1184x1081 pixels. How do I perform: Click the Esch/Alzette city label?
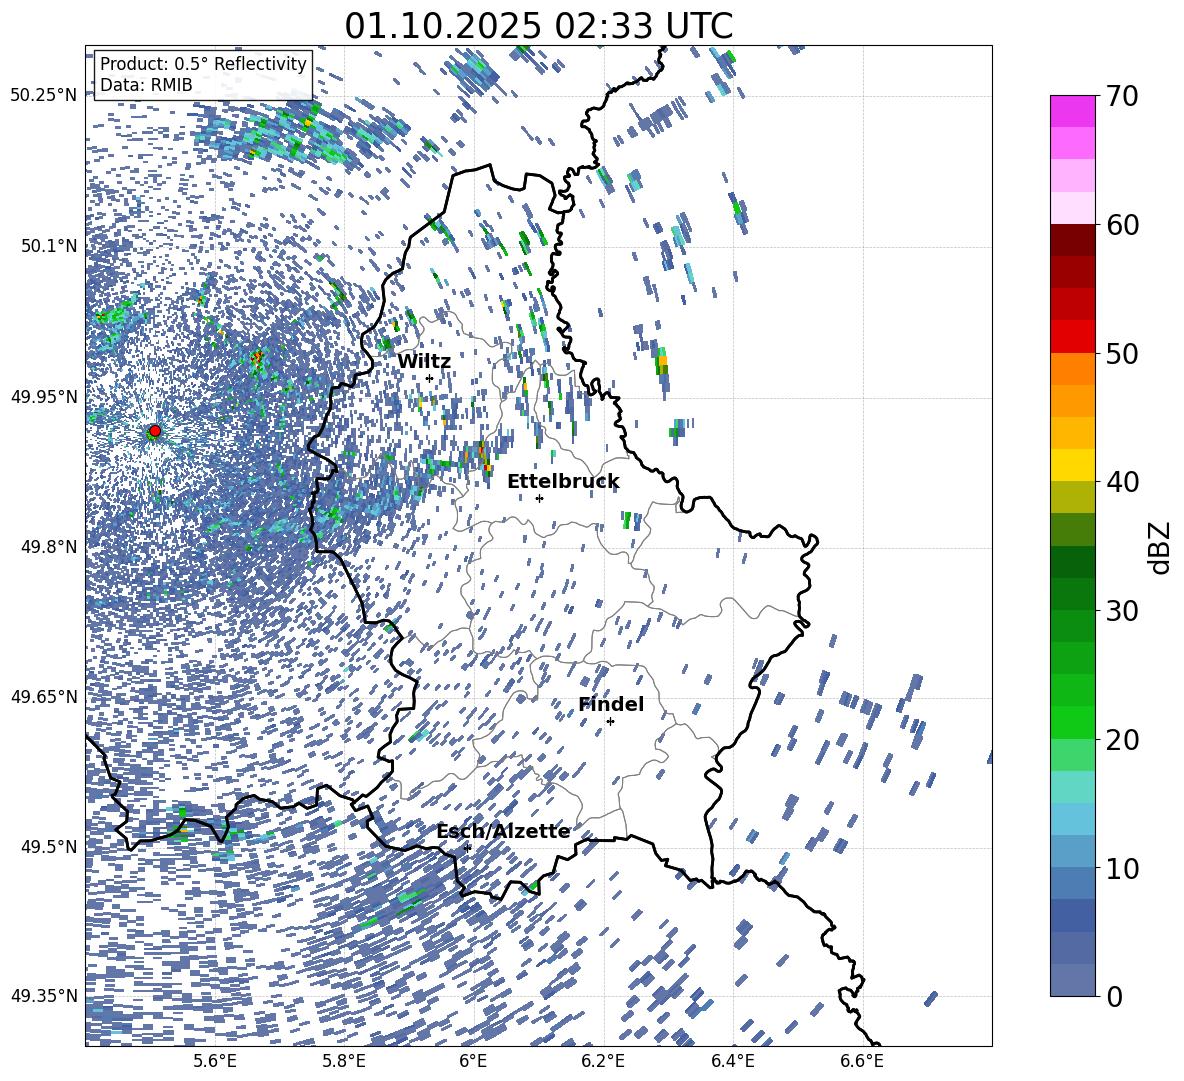pyautogui.click(x=503, y=831)
